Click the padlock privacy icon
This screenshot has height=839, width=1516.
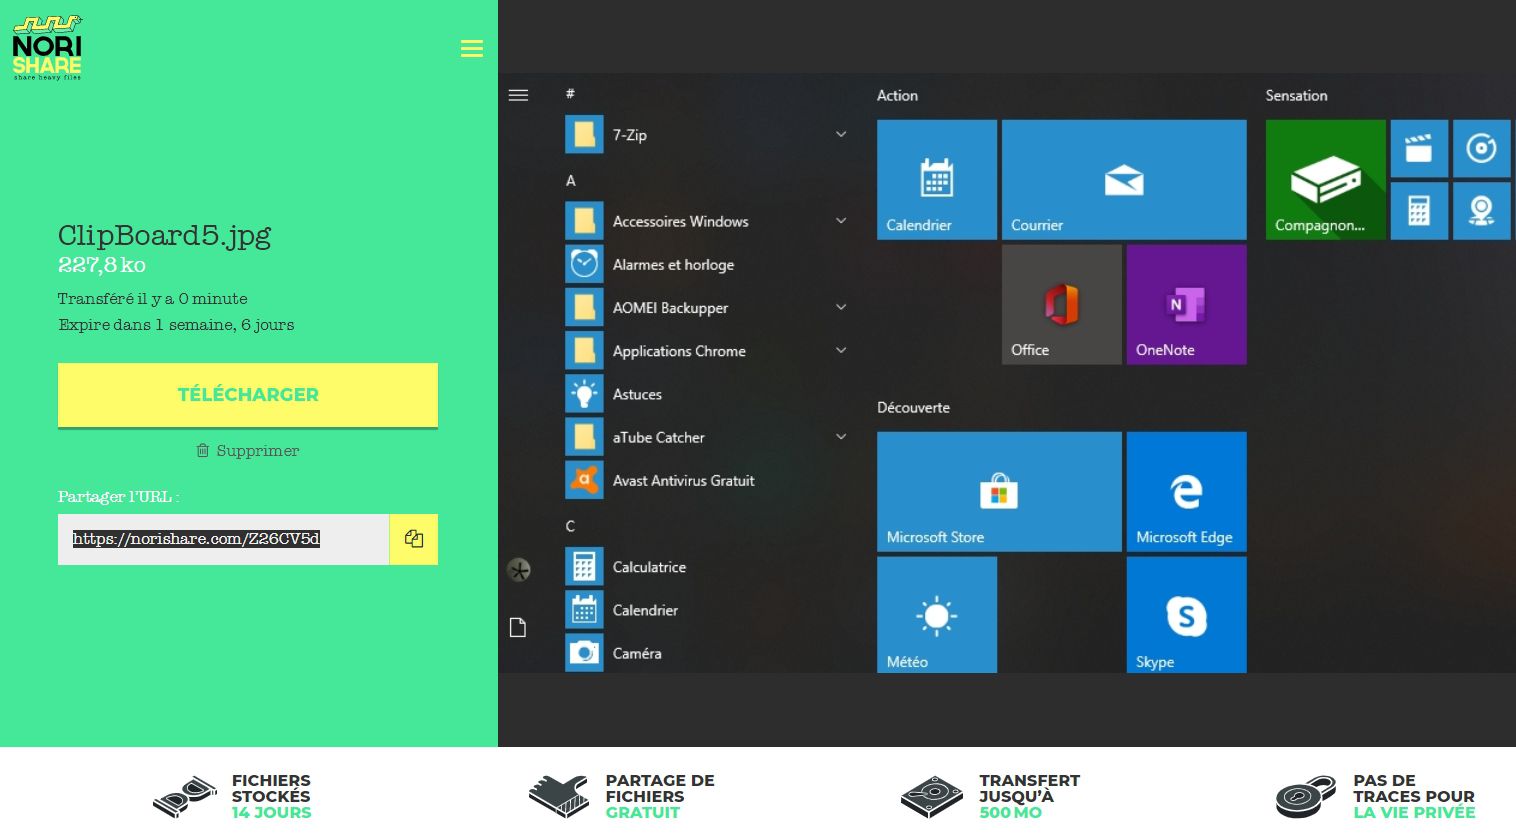(1306, 797)
